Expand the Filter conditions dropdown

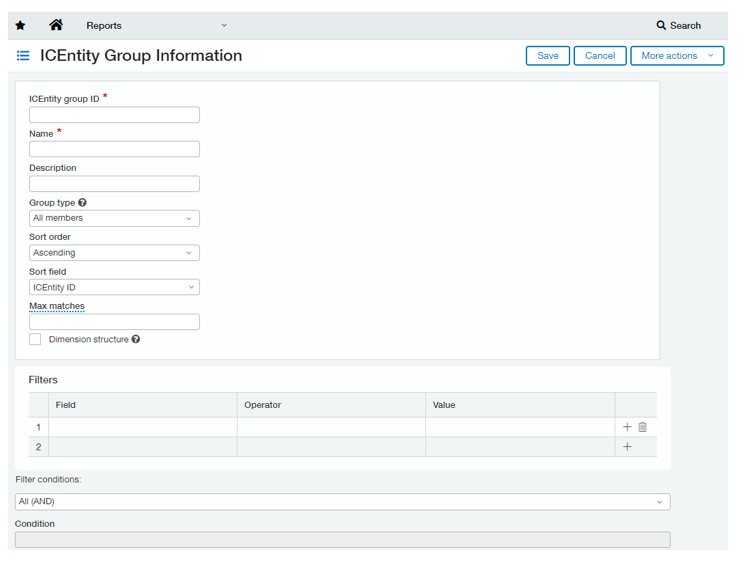pos(342,502)
